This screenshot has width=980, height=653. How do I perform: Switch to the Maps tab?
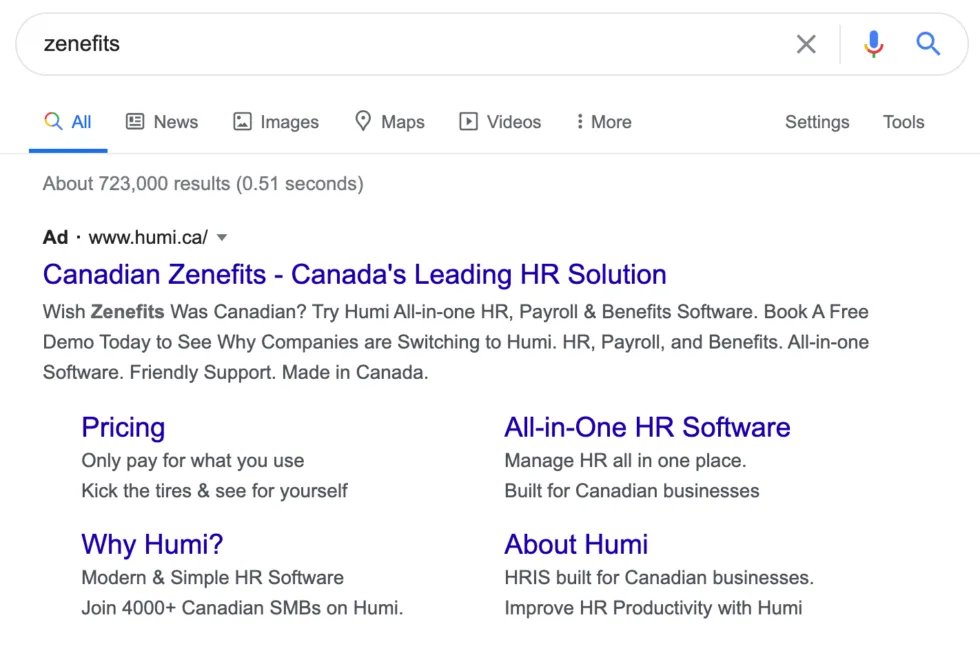coord(390,121)
